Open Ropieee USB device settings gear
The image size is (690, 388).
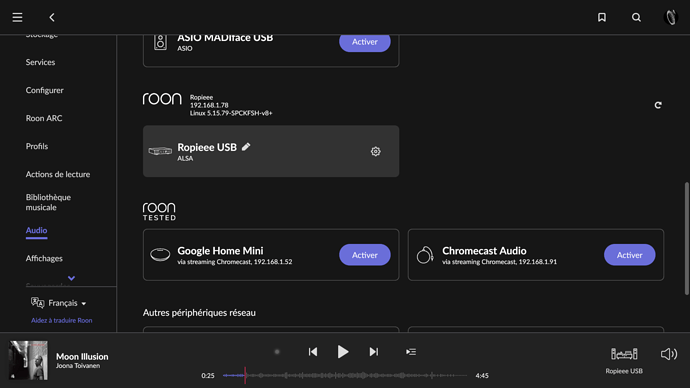coord(375,151)
